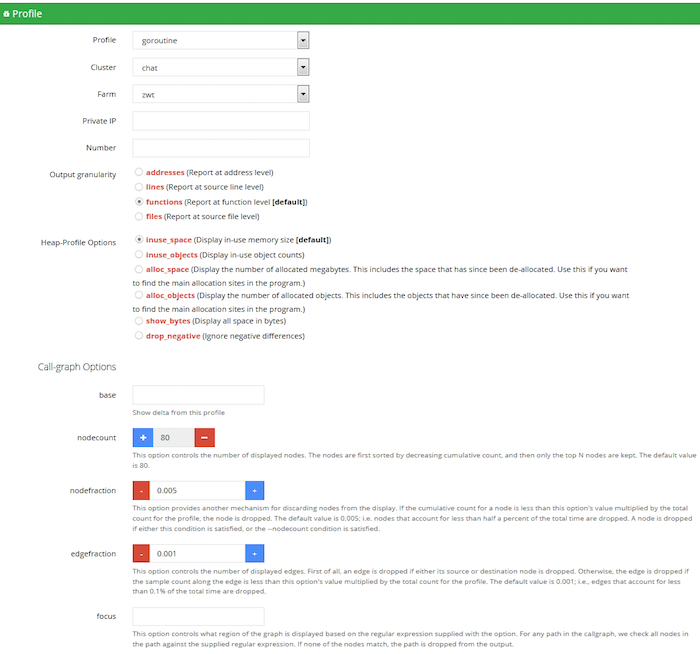Select the addresses output granularity radio
Viewport: 700px width, 654px height.
138,172
